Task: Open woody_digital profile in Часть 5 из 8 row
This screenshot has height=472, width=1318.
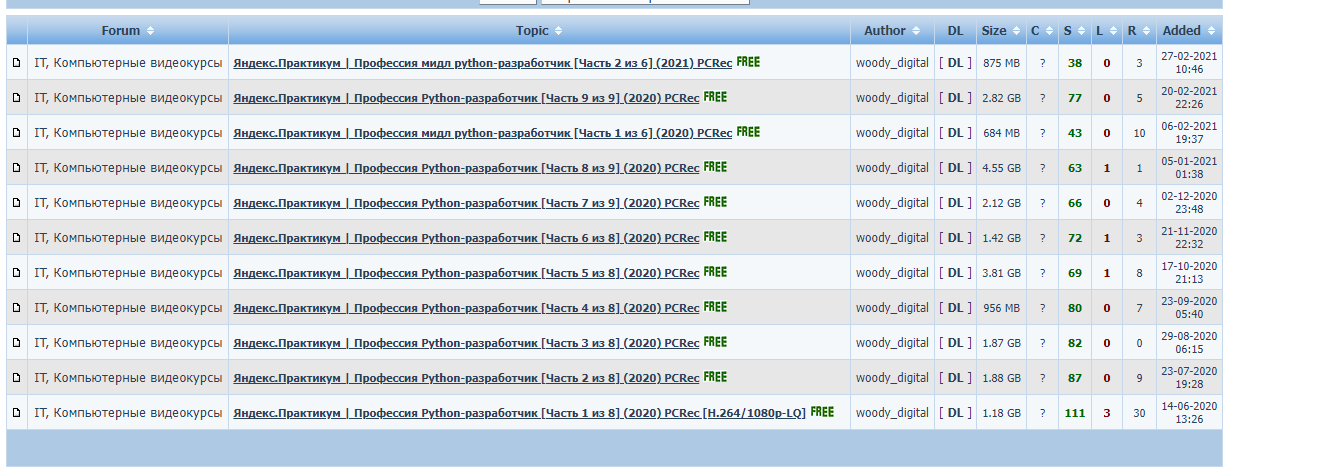Action: tap(892, 273)
